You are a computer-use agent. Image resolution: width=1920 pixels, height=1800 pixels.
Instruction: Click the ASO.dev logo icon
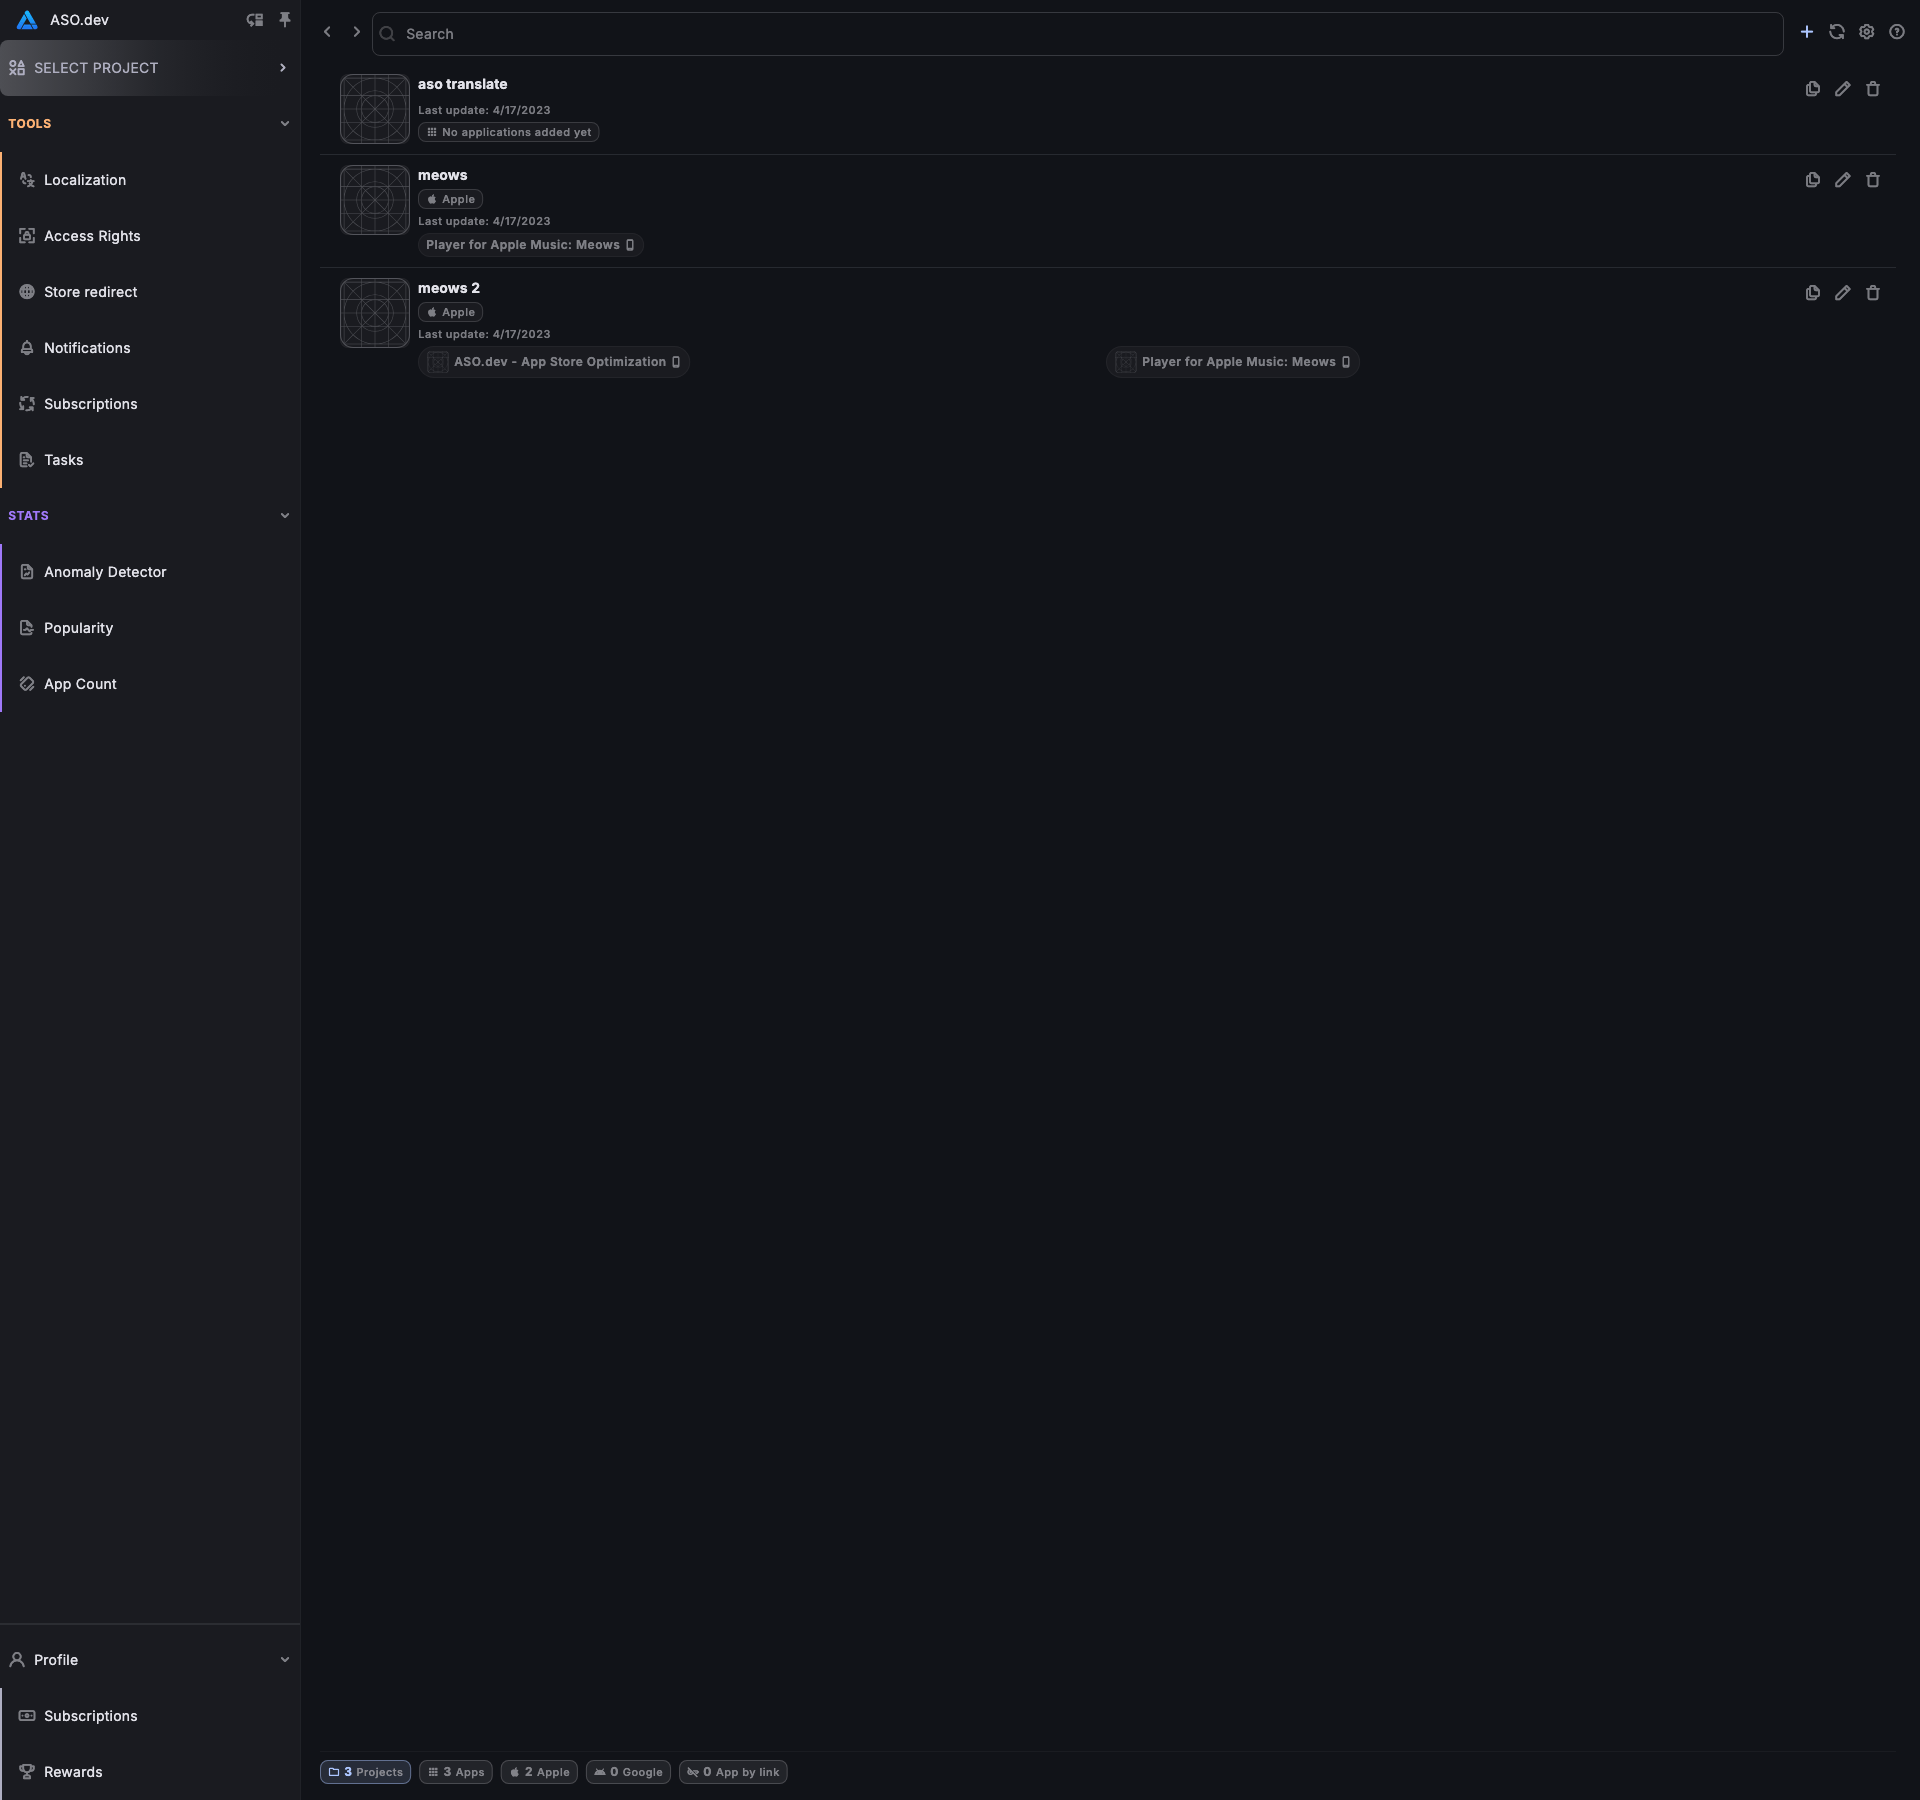tap(27, 20)
